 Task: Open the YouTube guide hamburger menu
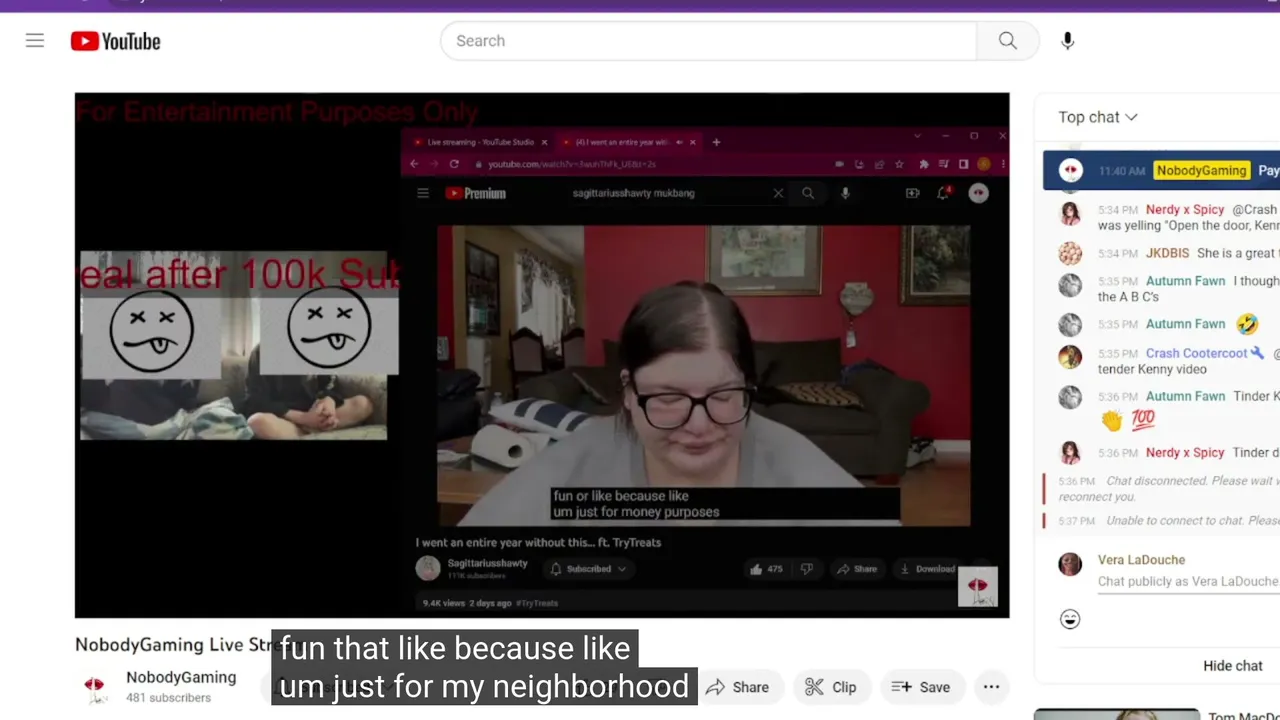[x=35, y=41]
